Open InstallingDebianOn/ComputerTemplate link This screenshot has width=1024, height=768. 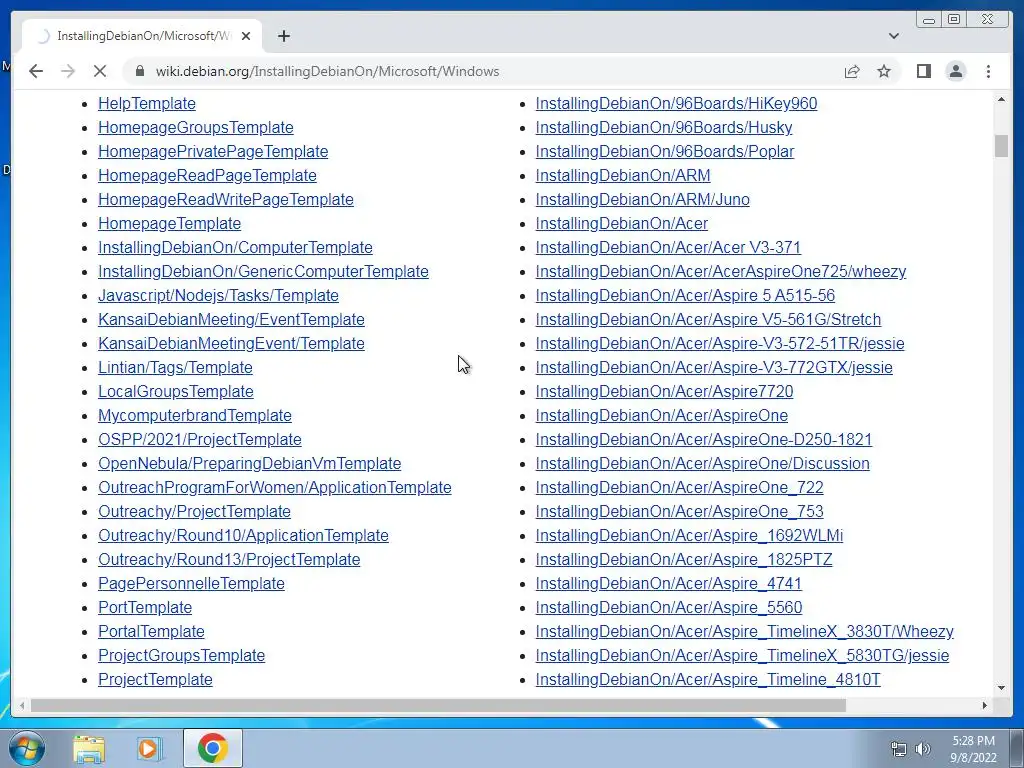coord(235,248)
